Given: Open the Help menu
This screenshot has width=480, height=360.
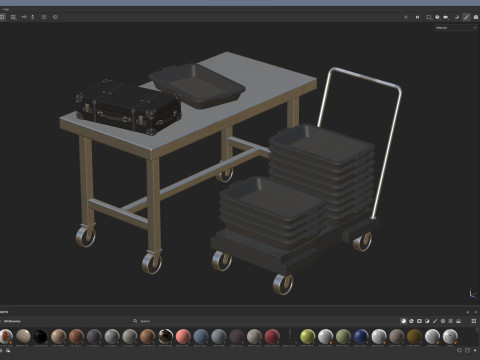Looking at the screenshot, I should pyautogui.click(x=6, y=9).
